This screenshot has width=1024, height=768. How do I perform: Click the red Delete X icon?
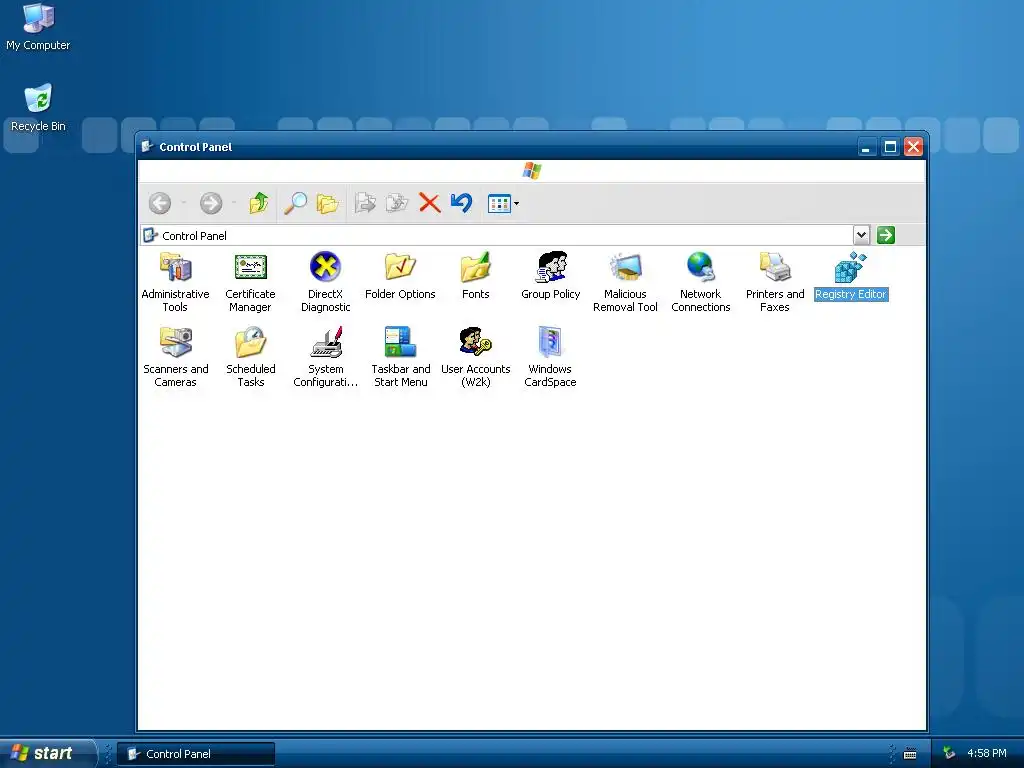[429, 203]
